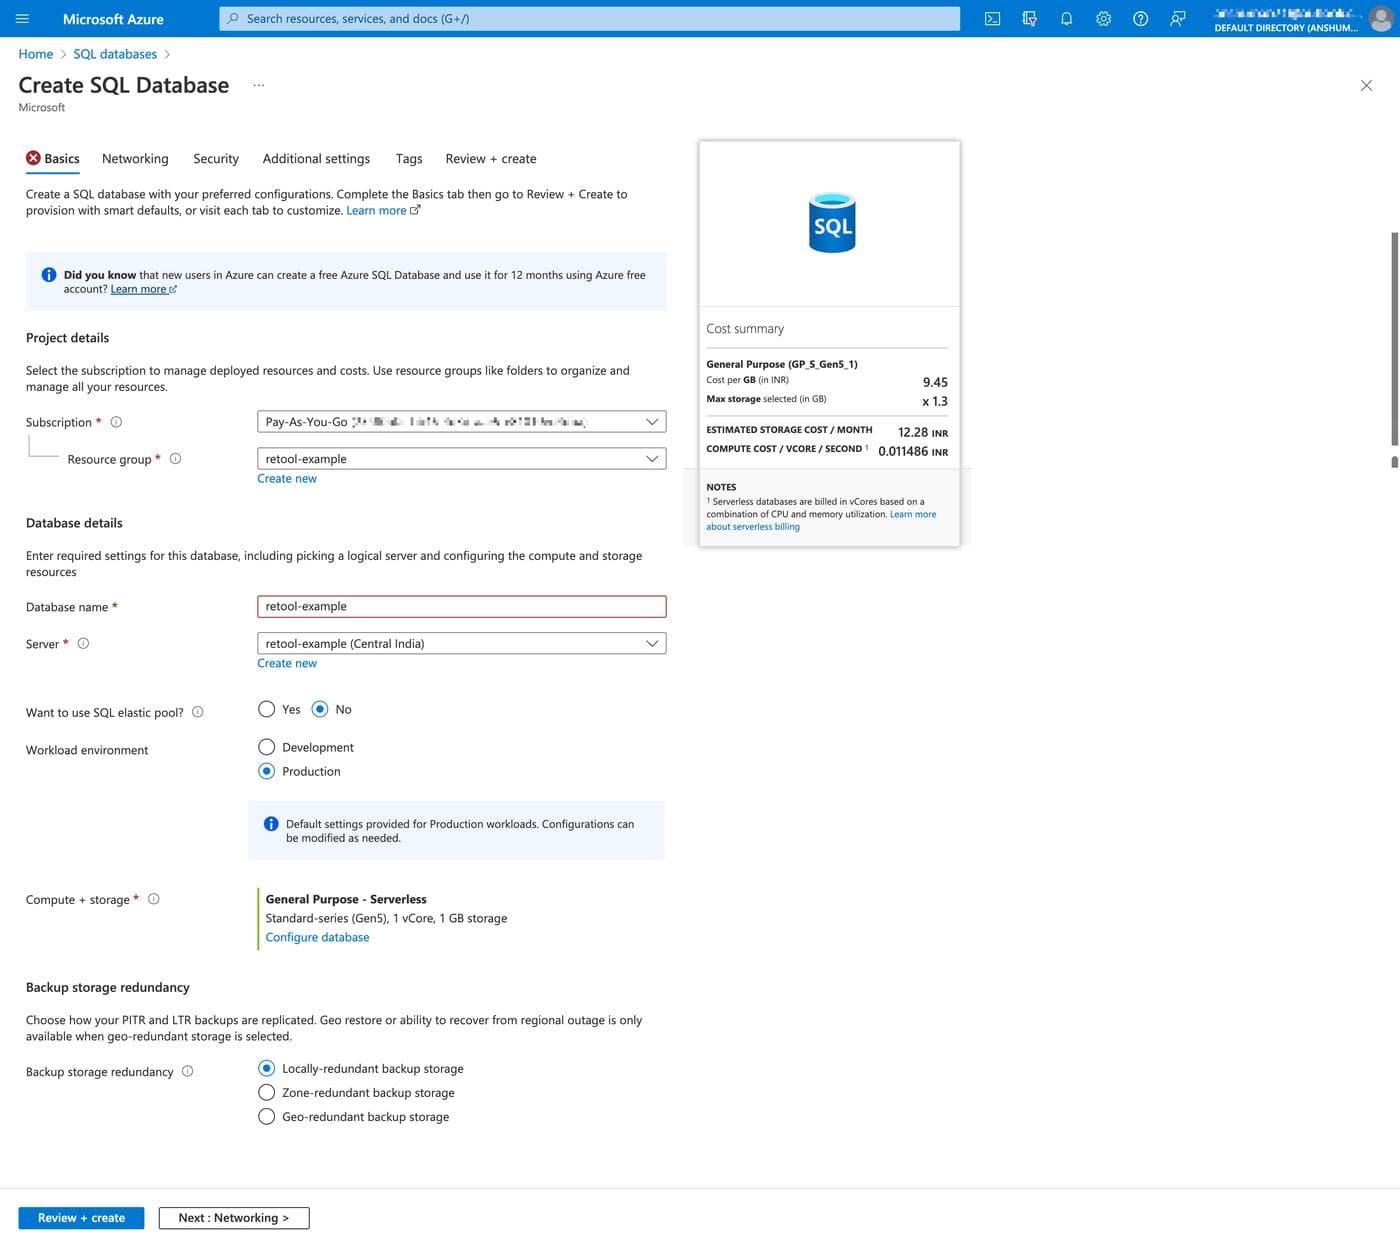This screenshot has width=1400, height=1248.
Task: Choose the Development workload environment
Action: (266, 747)
